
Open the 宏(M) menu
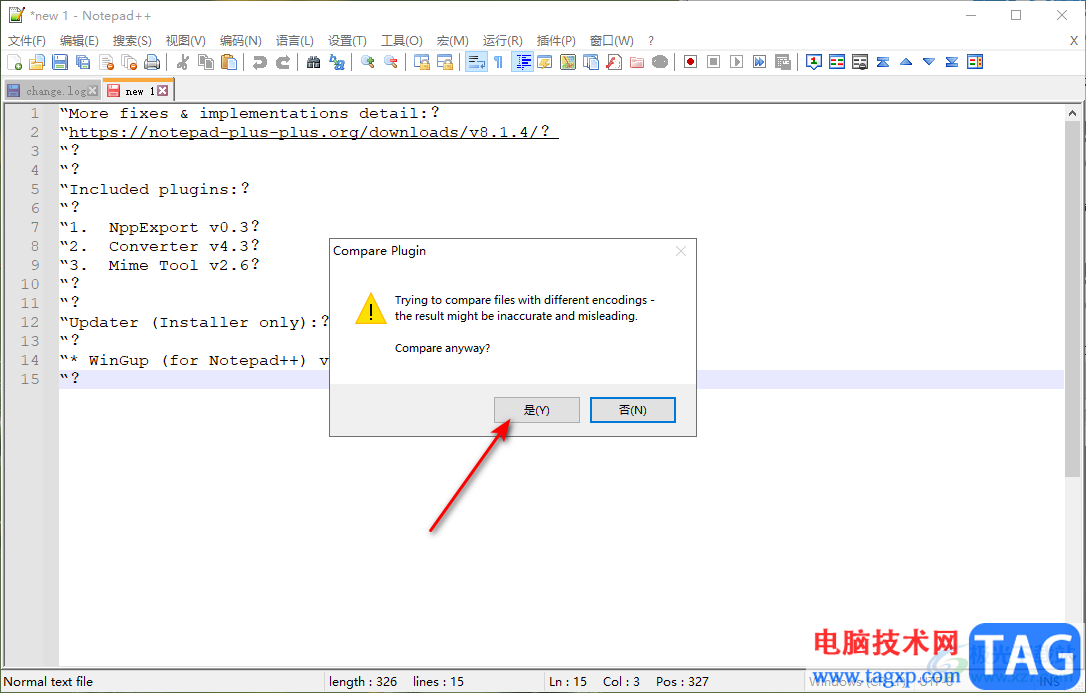452,41
